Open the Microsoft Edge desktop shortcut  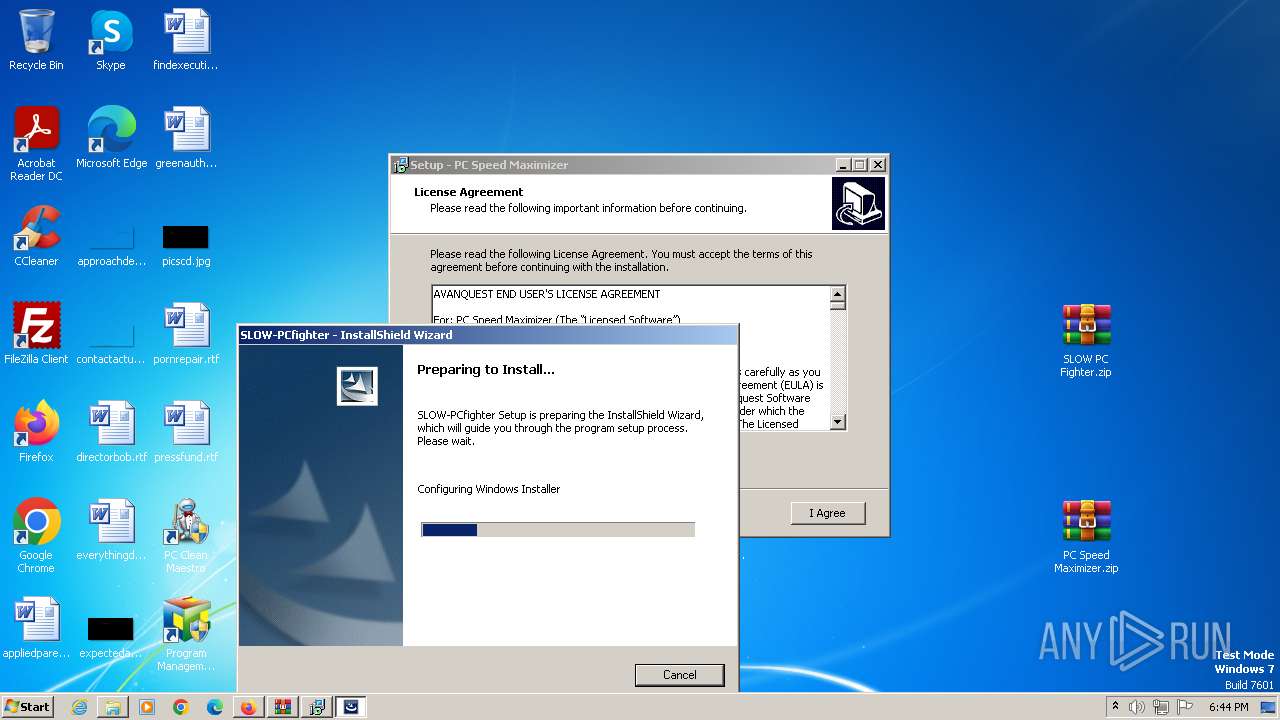pyautogui.click(x=111, y=138)
